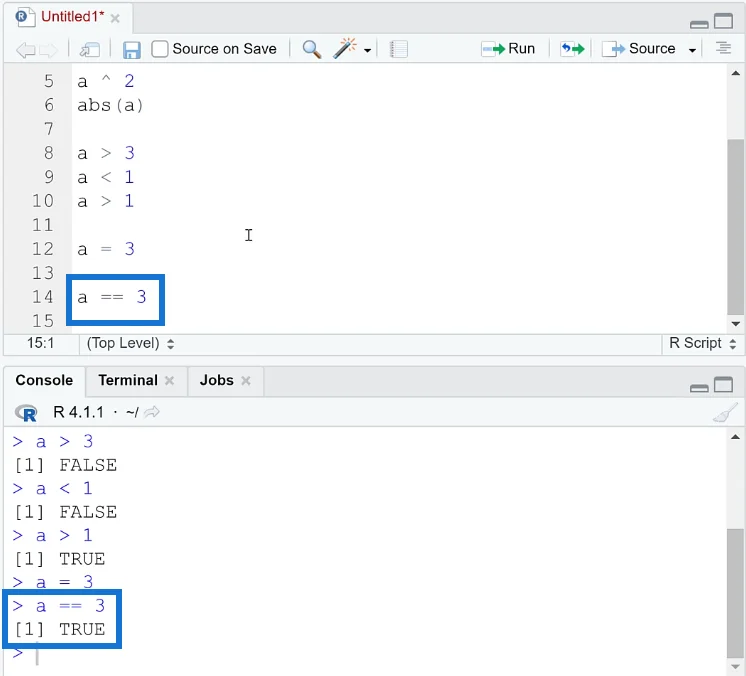
Task: Click the editor vertical scrollbar thumb
Action: 736,226
